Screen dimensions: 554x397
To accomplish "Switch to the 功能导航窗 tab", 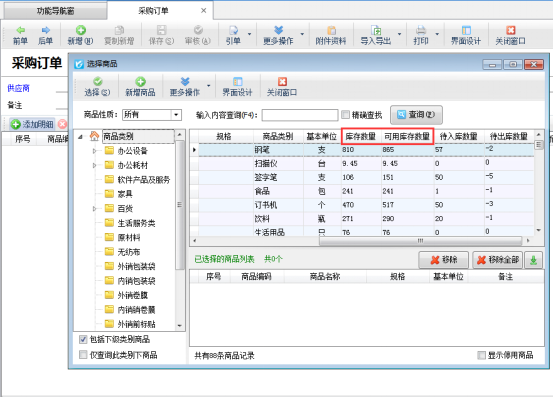I will pos(55,11).
